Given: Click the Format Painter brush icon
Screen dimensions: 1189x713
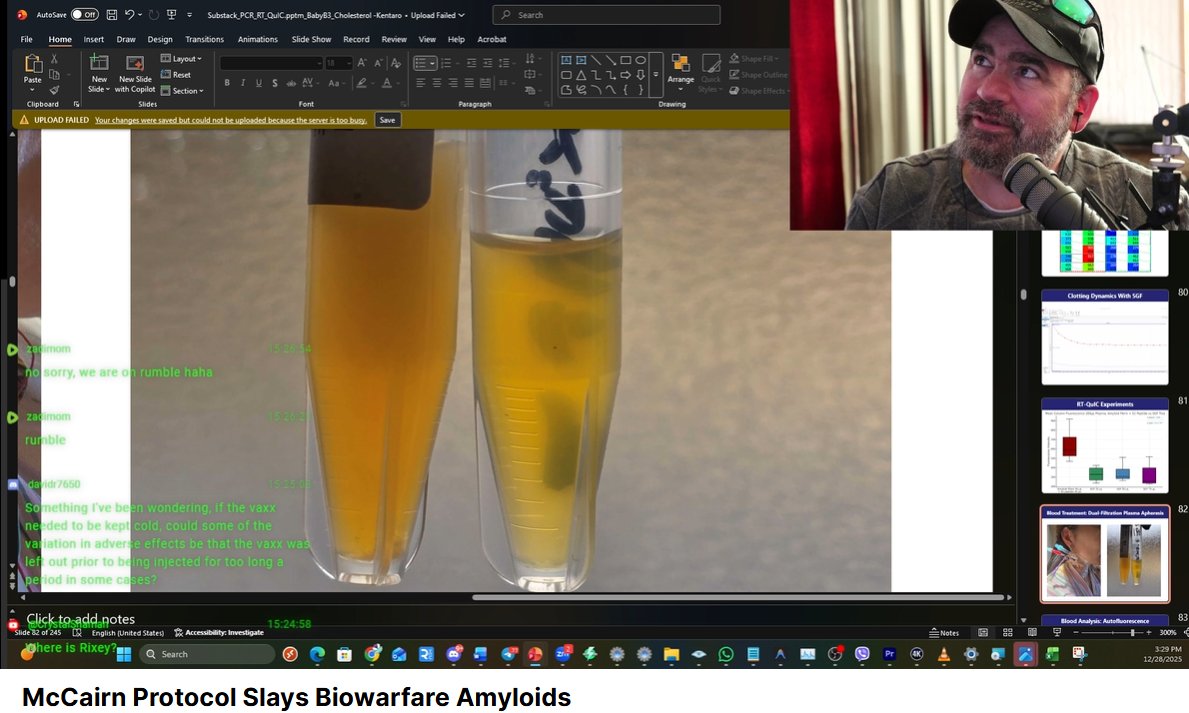Looking at the screenshot, I should (x=54, y=90).
